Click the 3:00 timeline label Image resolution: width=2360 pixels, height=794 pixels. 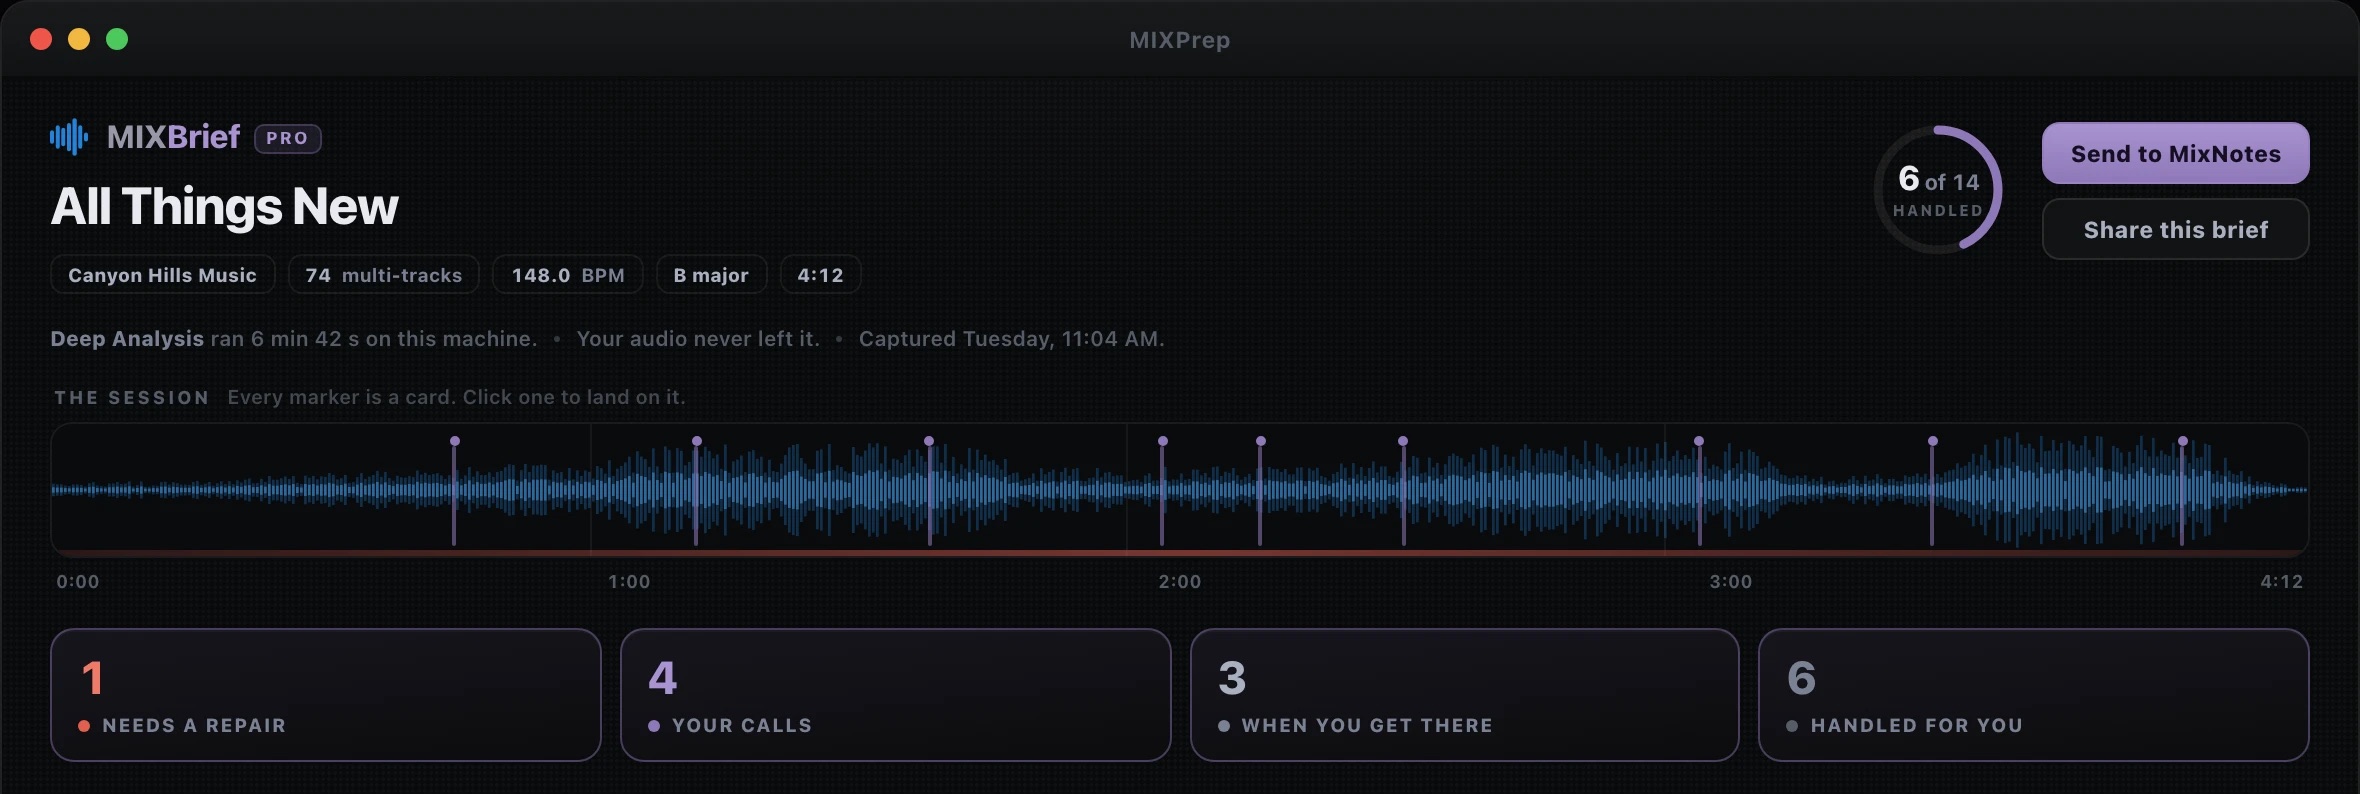(1731, 581)
